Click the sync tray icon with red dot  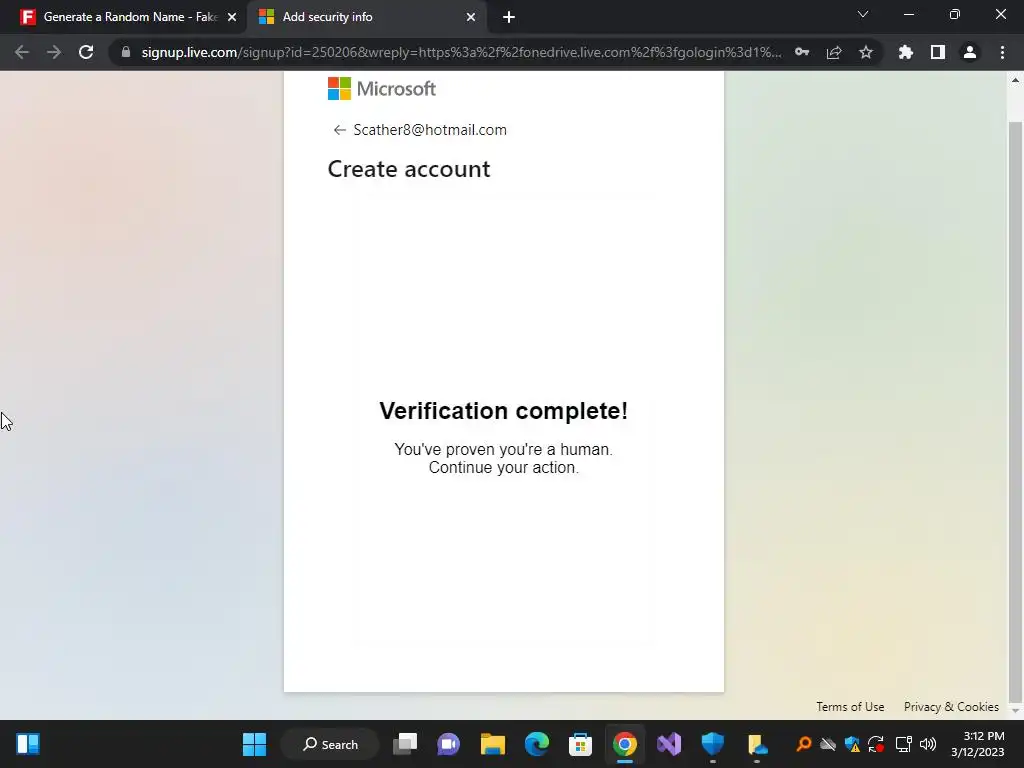pos(876,744)
